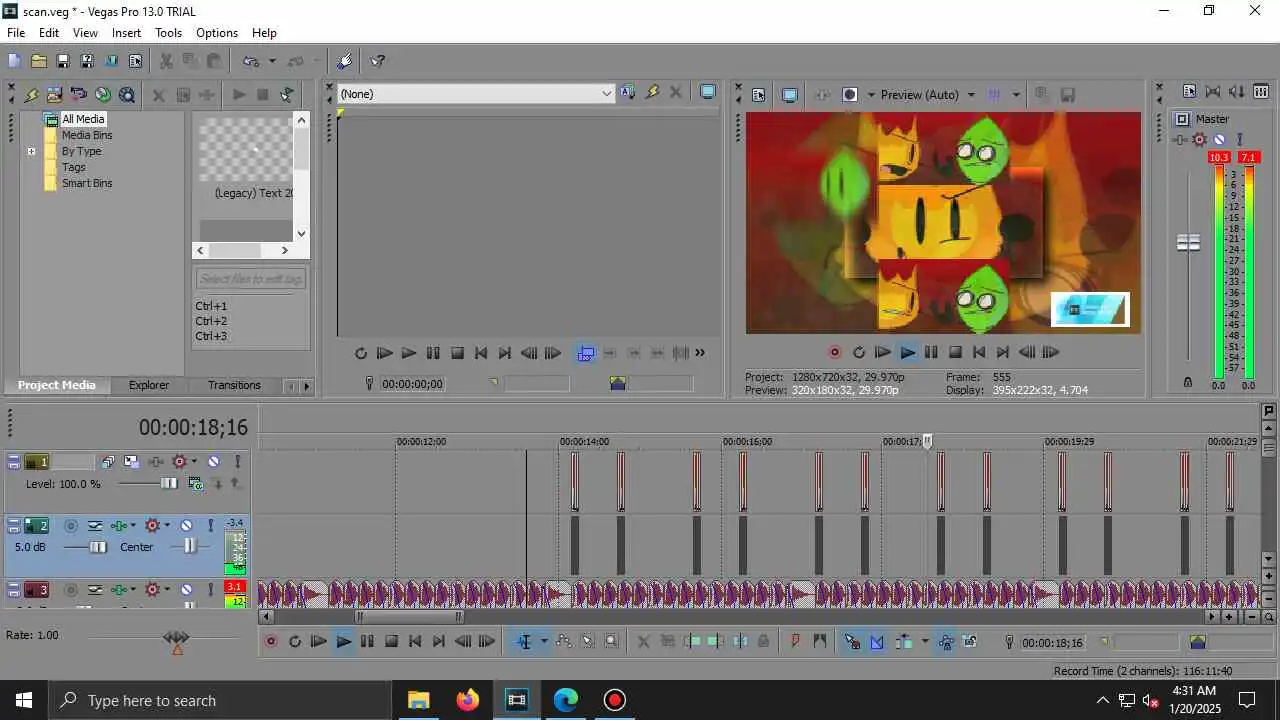Adjust track 1 Level slider

[x=169, y=483]
